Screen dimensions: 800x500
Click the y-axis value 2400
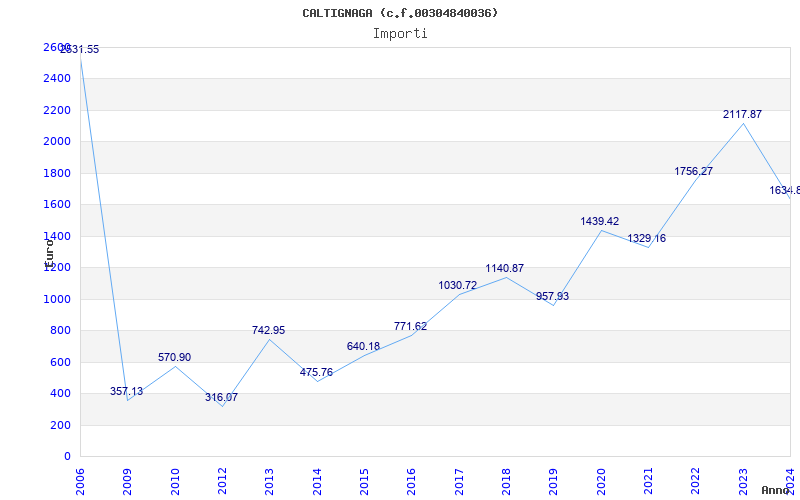pyautogui.click(x=57, y=79)
